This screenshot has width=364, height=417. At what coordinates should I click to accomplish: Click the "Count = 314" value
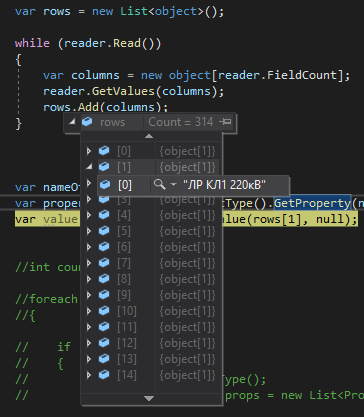181,122
